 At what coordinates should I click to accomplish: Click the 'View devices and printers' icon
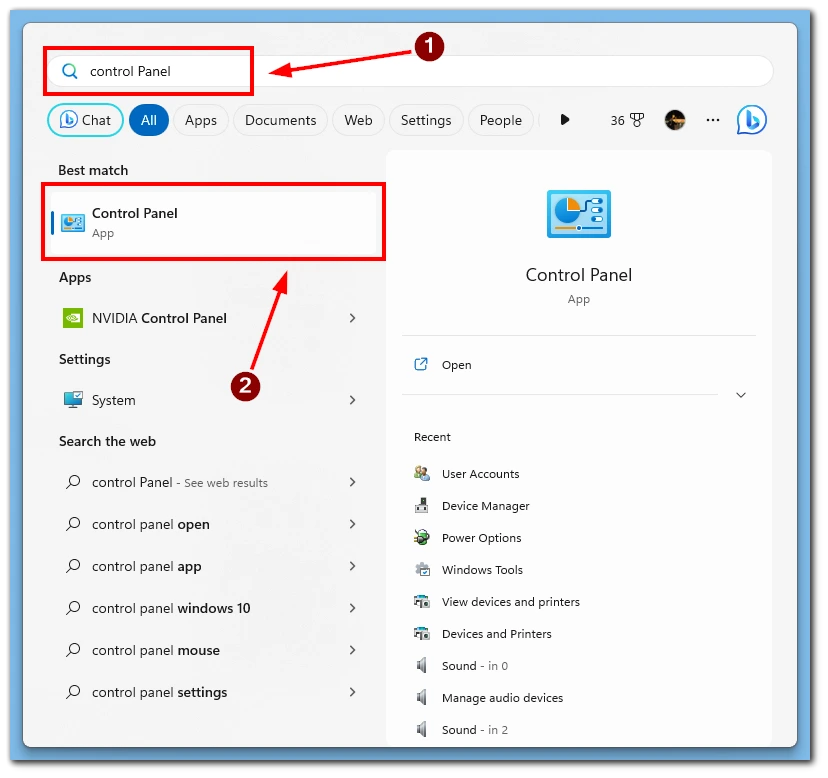click(x=421, y=602)
